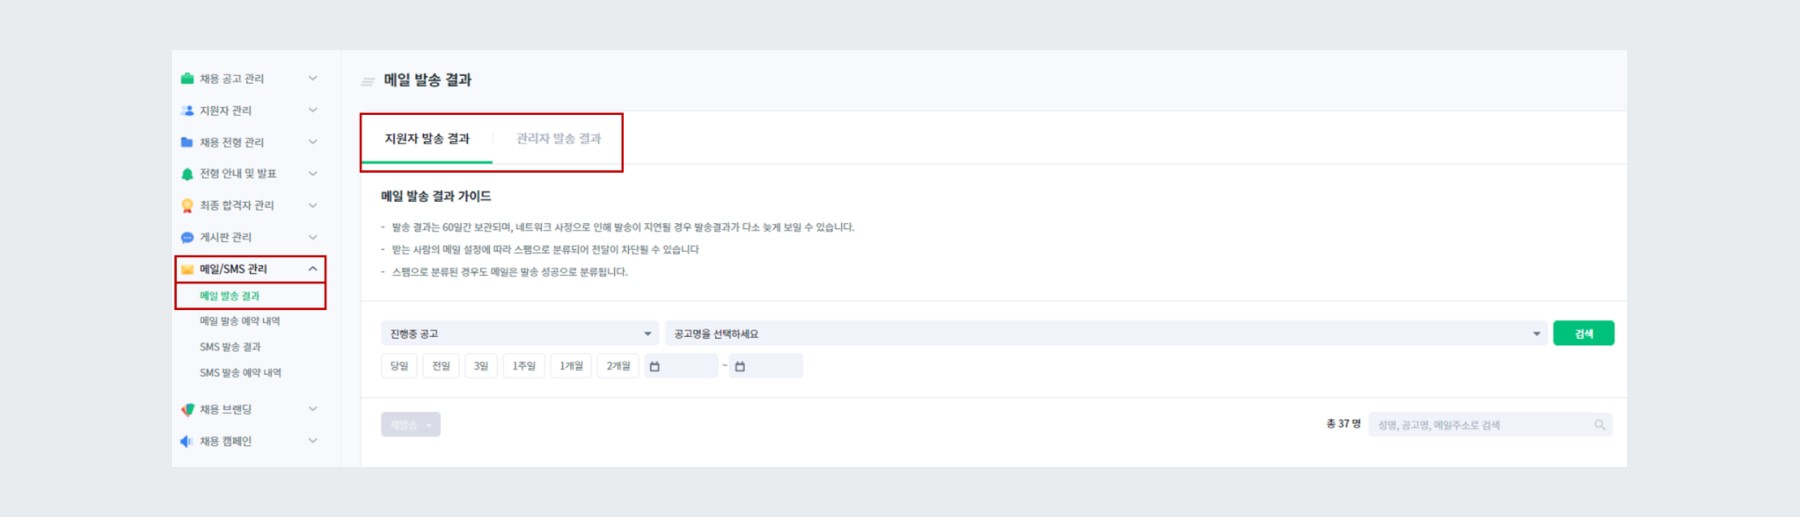
Task: Switch to the 관리자 발송 결과 tab
Action: 558,139
